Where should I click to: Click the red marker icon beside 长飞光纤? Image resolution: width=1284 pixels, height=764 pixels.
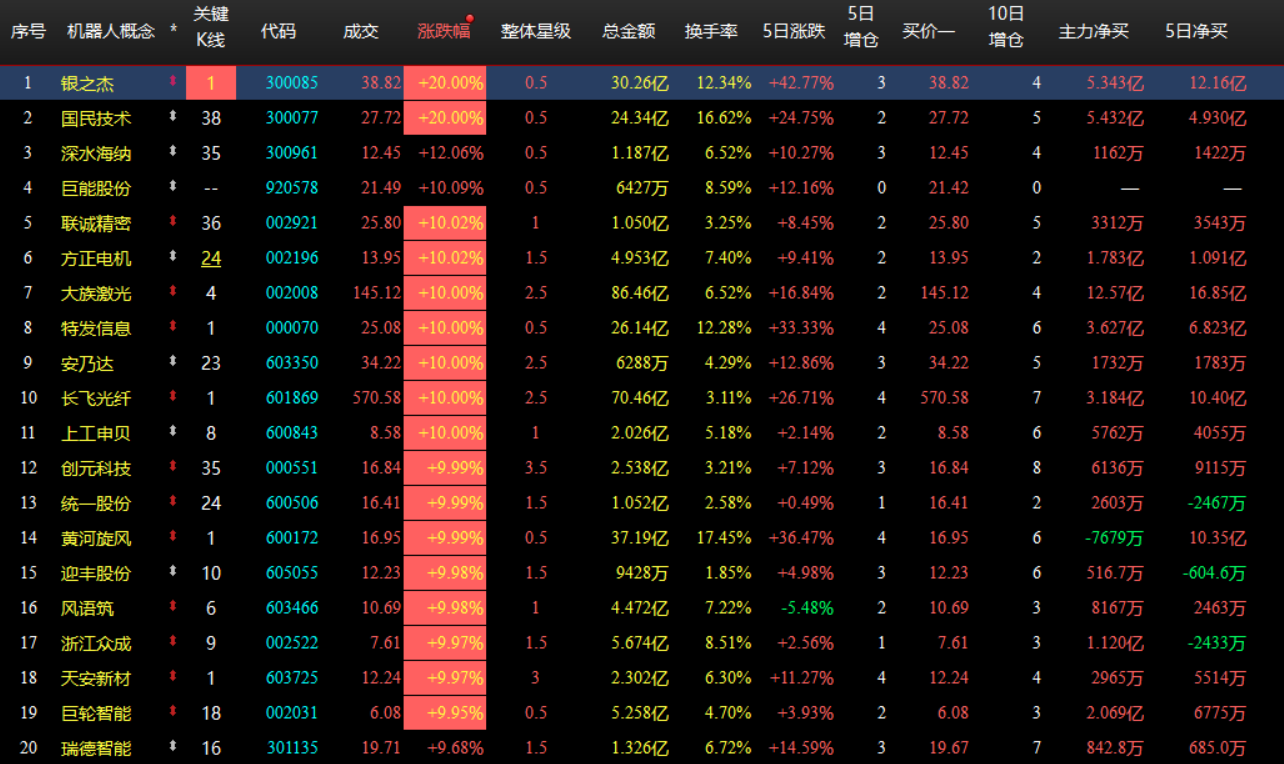pos(173,397)
